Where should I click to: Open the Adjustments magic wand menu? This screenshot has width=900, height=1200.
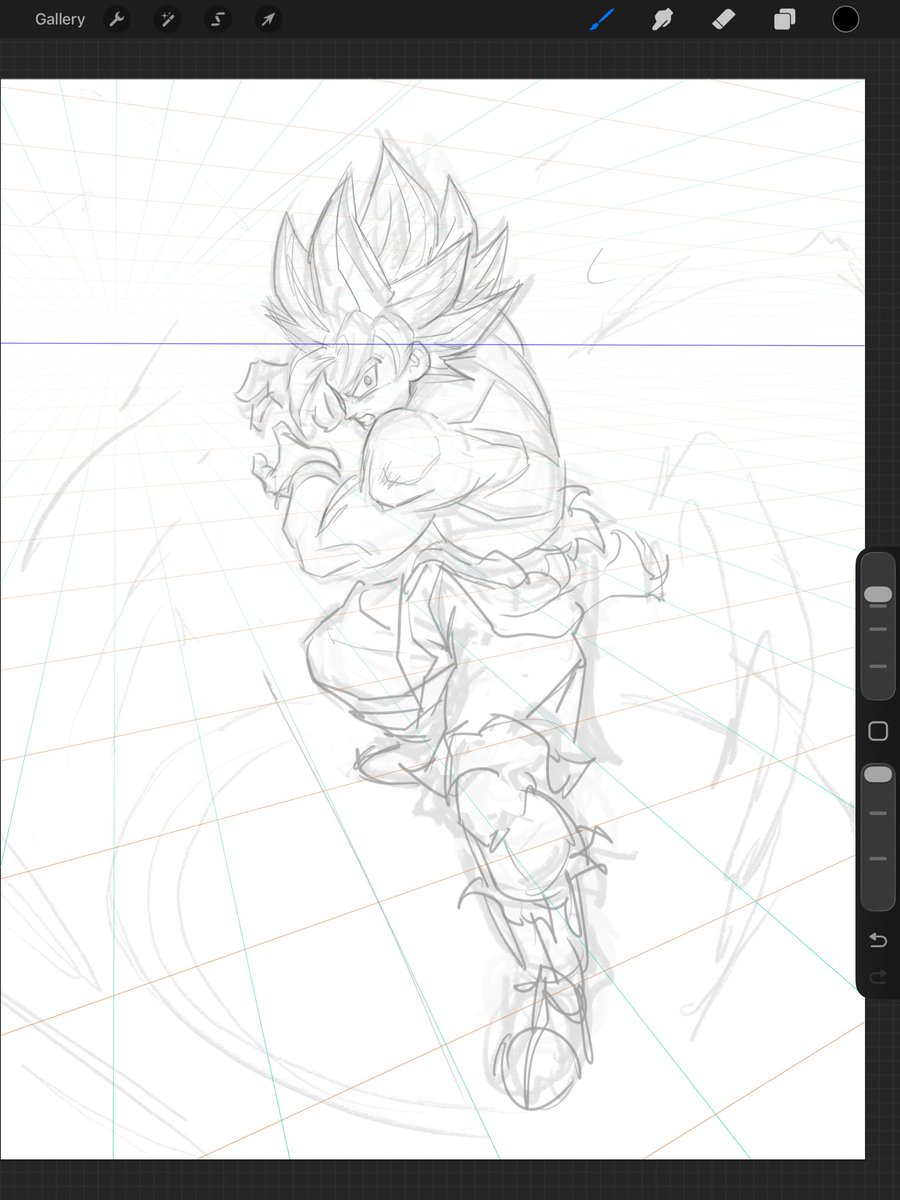(167, 19)
